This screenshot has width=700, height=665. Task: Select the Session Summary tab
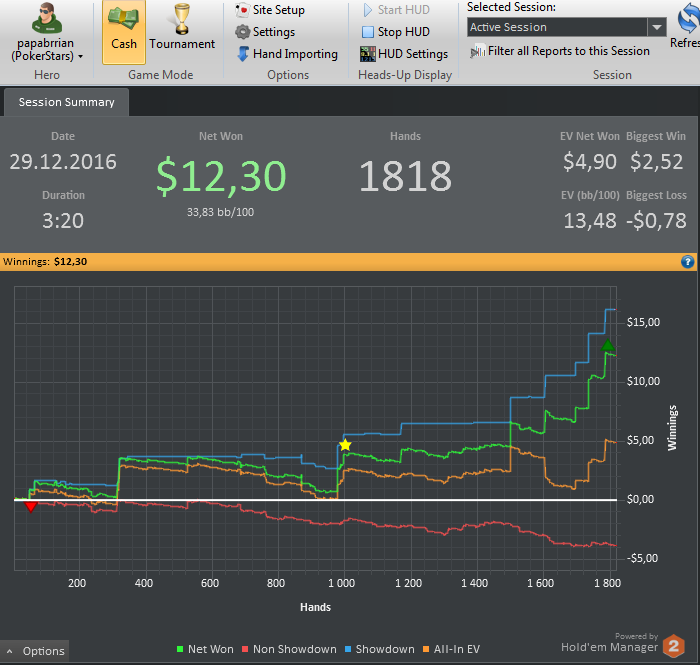click(x=67, y=102)
